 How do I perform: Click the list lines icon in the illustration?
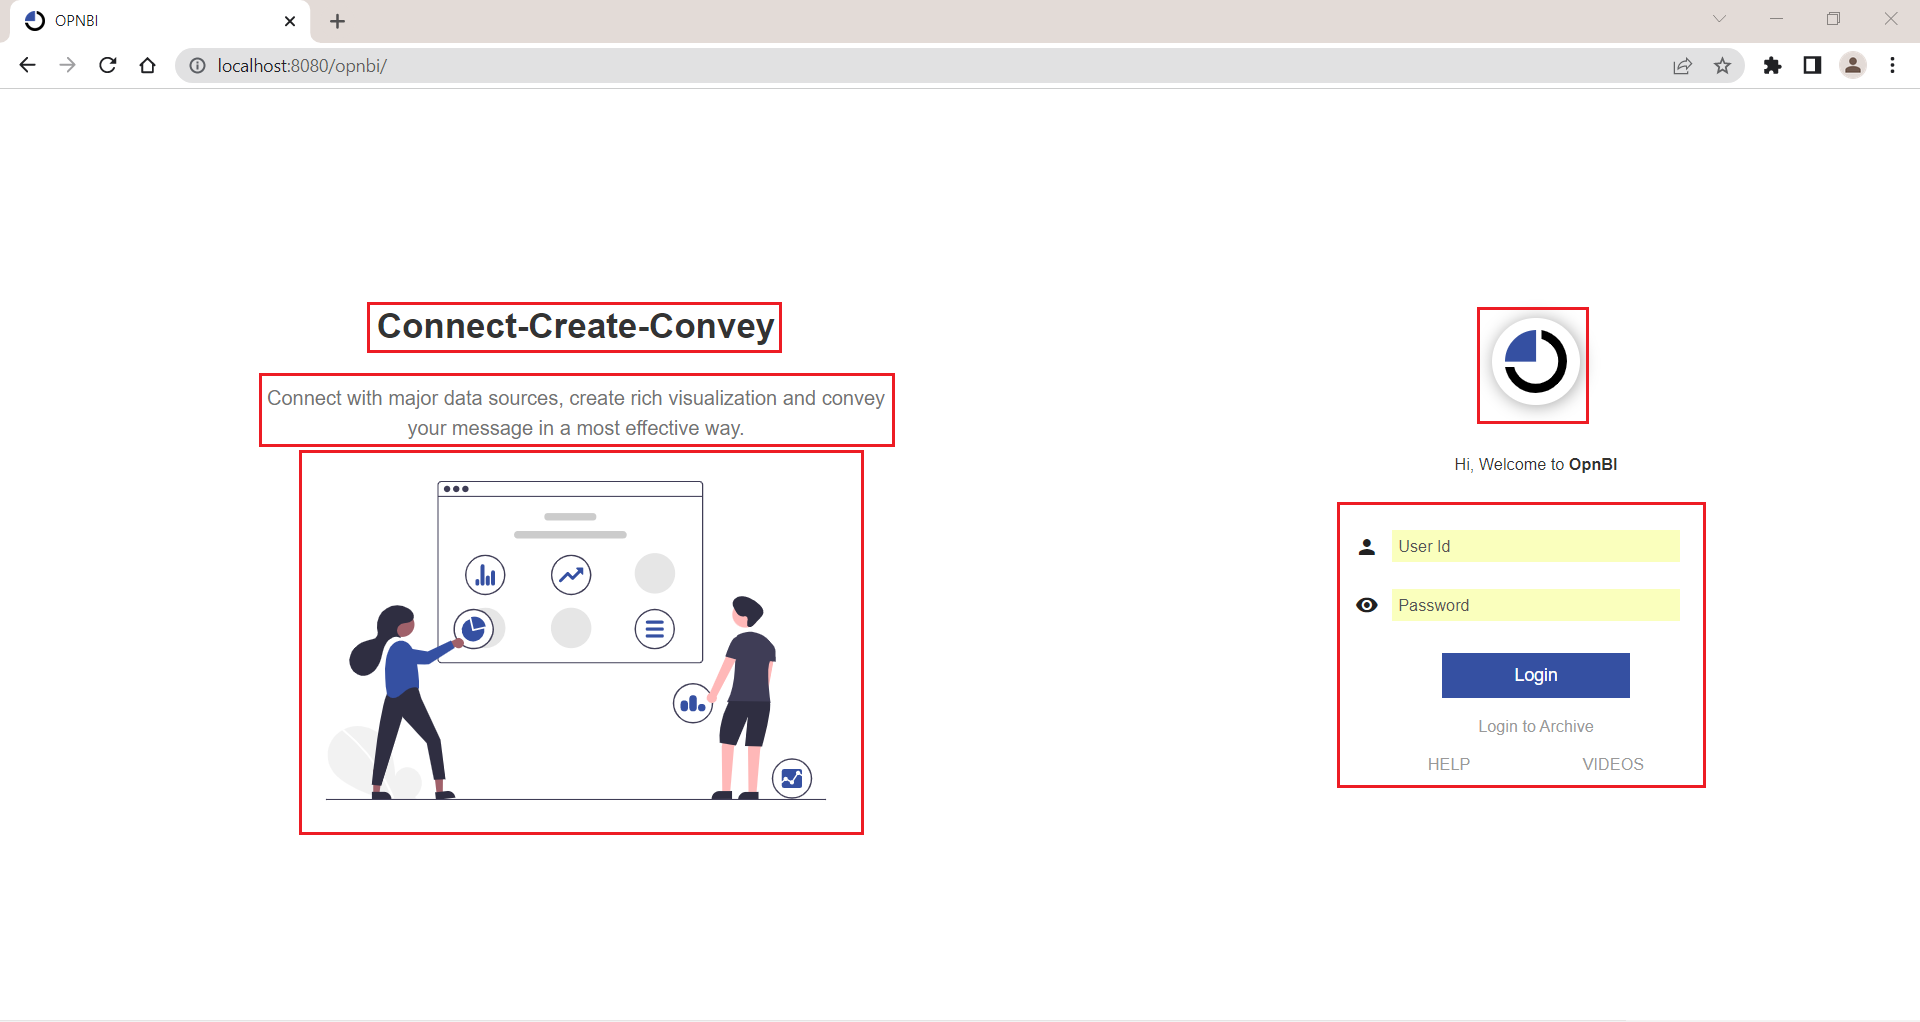click(x=655, y=629)
